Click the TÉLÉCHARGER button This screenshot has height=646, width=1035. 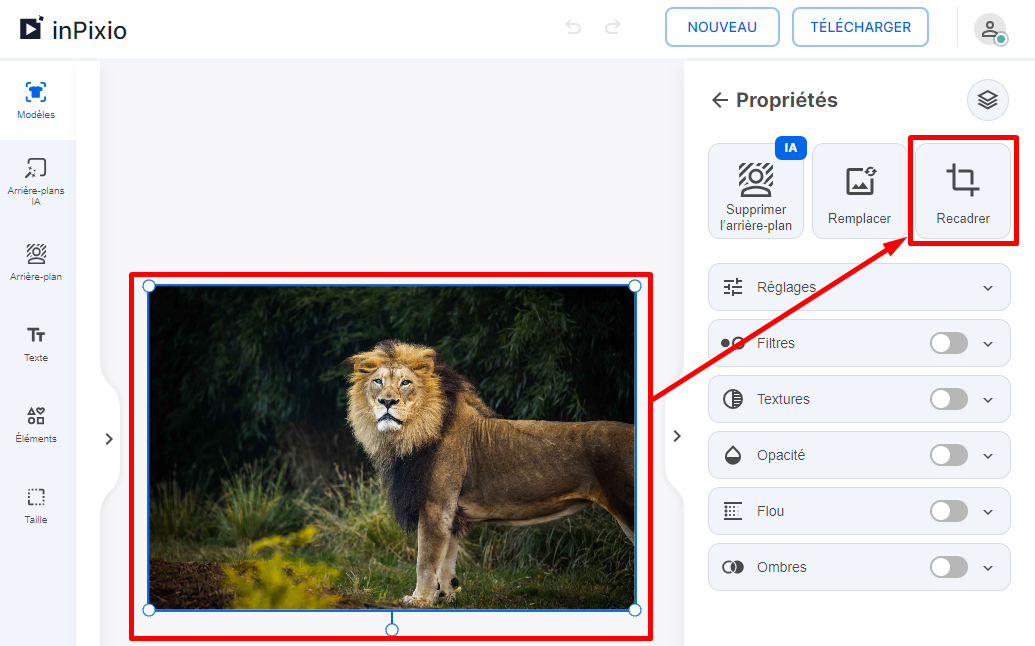[x=860, y=27]
